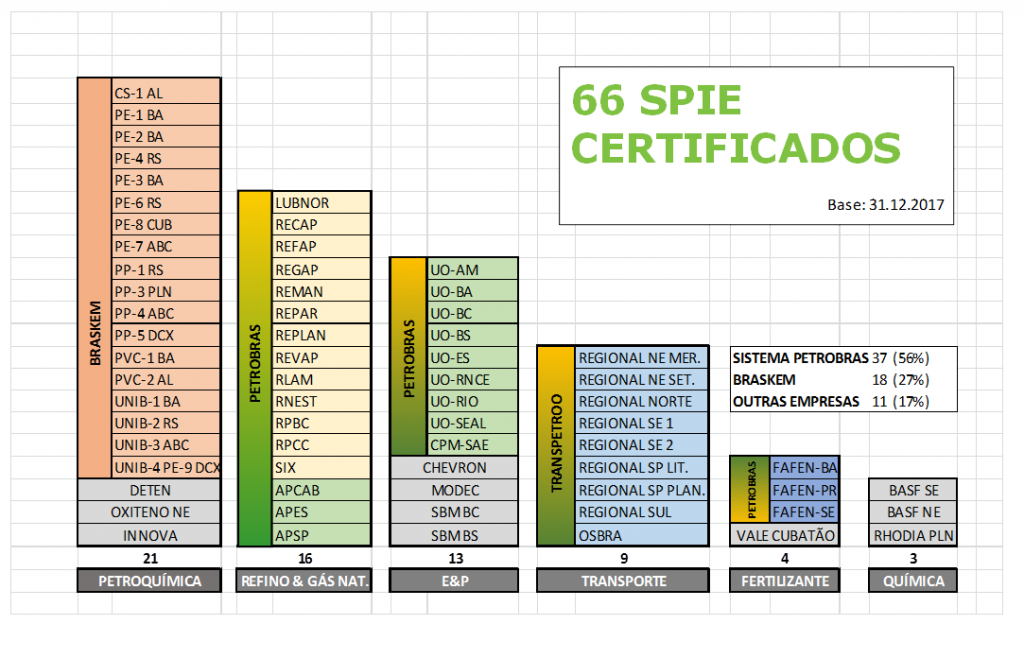This screenshot has height=659, width=1024.
Task: Click the "REGIONAL SP LIT." cell
Action: [x=641, y=468]
